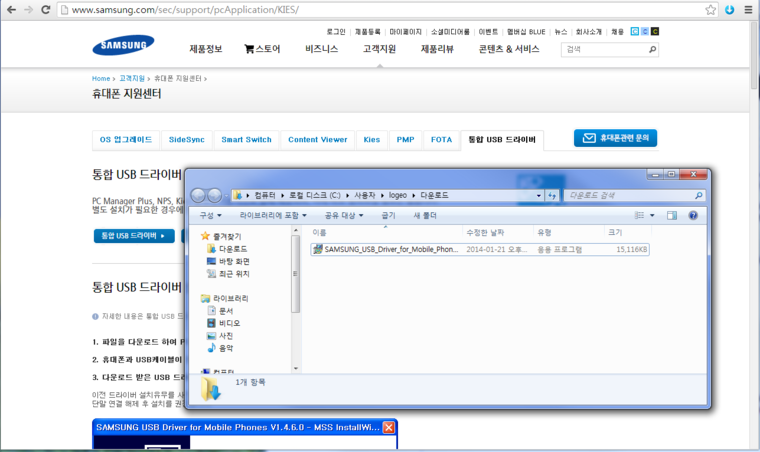The image size is (760, 452).
Task: Click the Home breadcrumb link
Action: pos(101,78)
